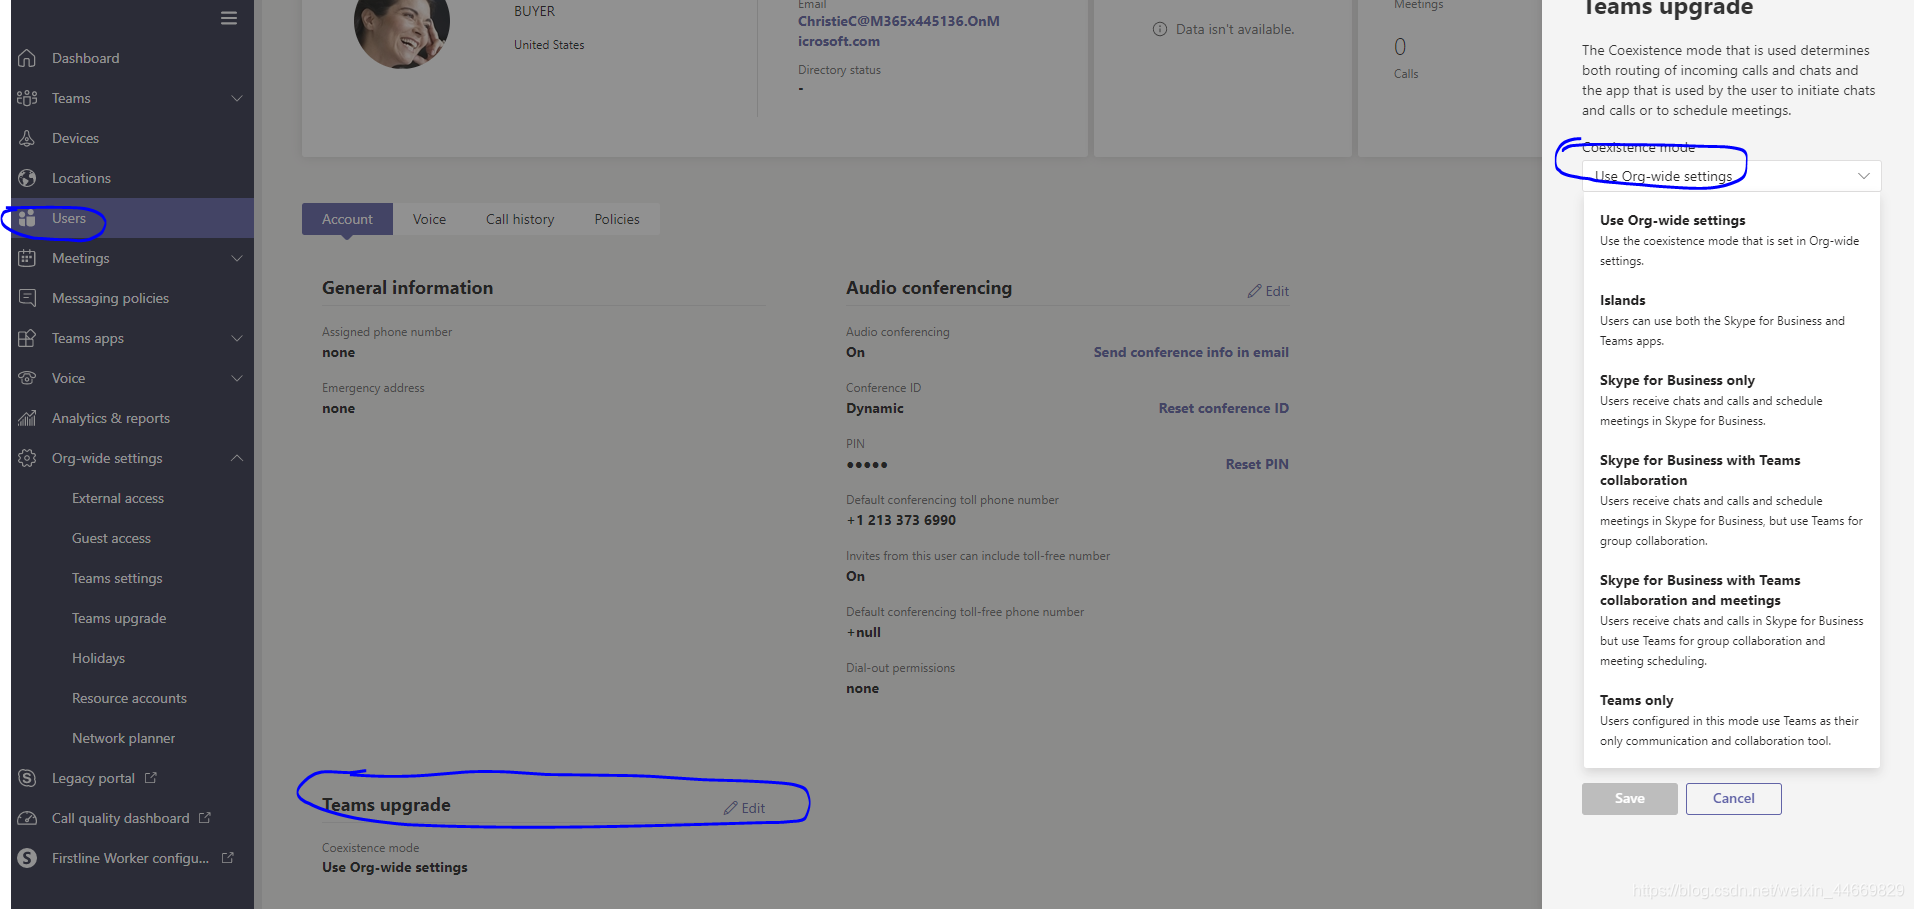The image size is (1914, 909).
Task: Choose Skype with Teams collaboration and meetings
Action: point(1731,620)
